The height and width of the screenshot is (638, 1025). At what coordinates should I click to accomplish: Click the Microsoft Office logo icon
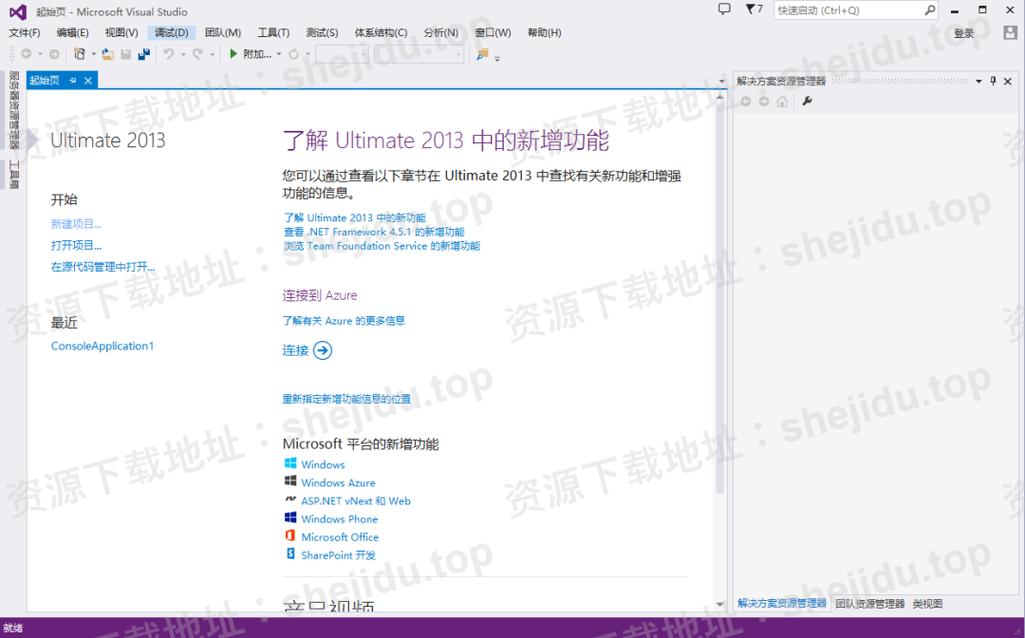coord(290,536)
